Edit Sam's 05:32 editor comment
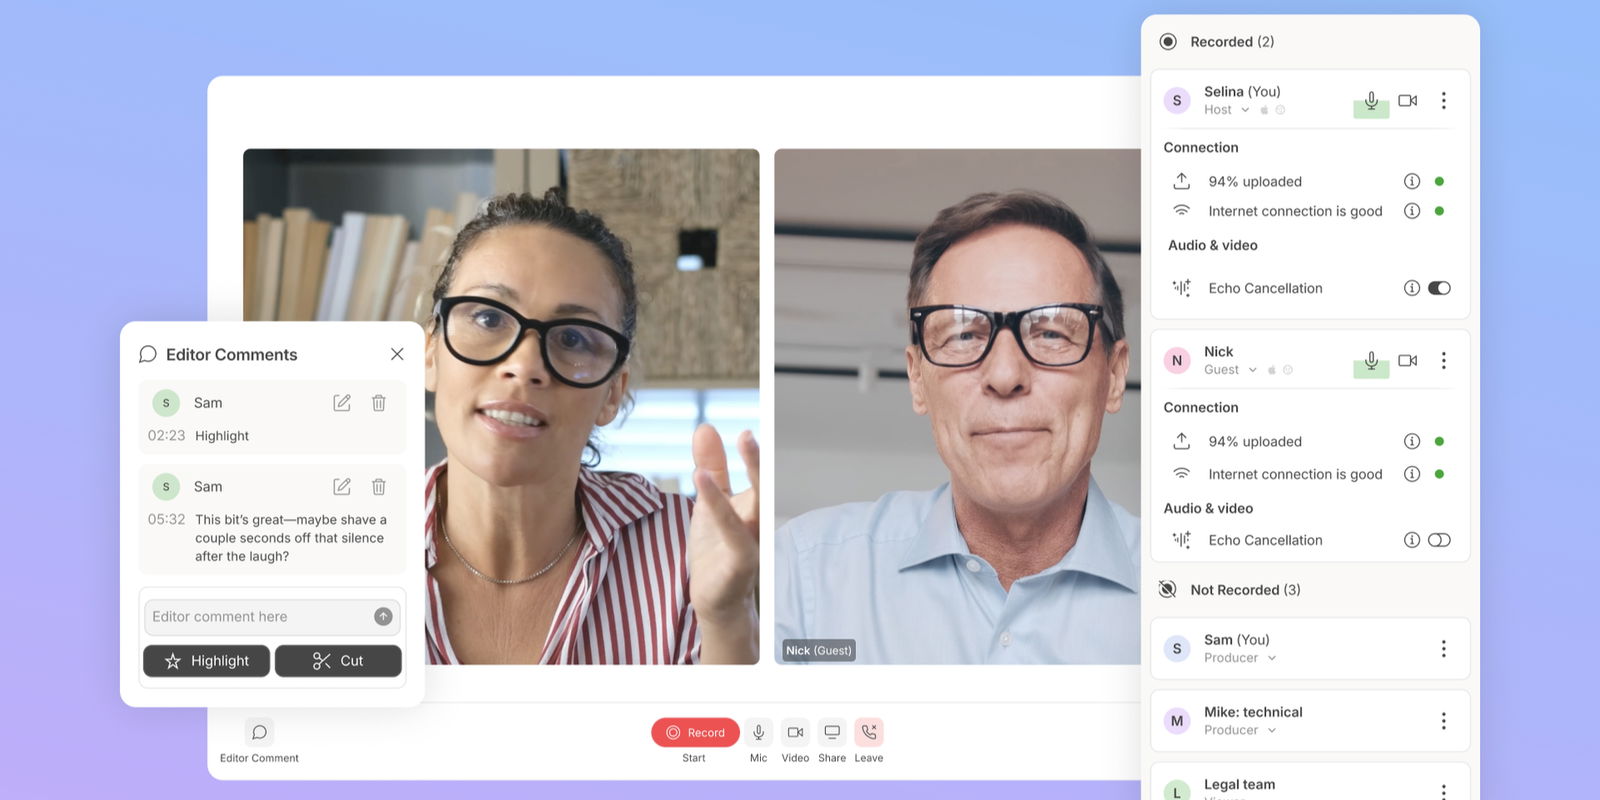 342,487
